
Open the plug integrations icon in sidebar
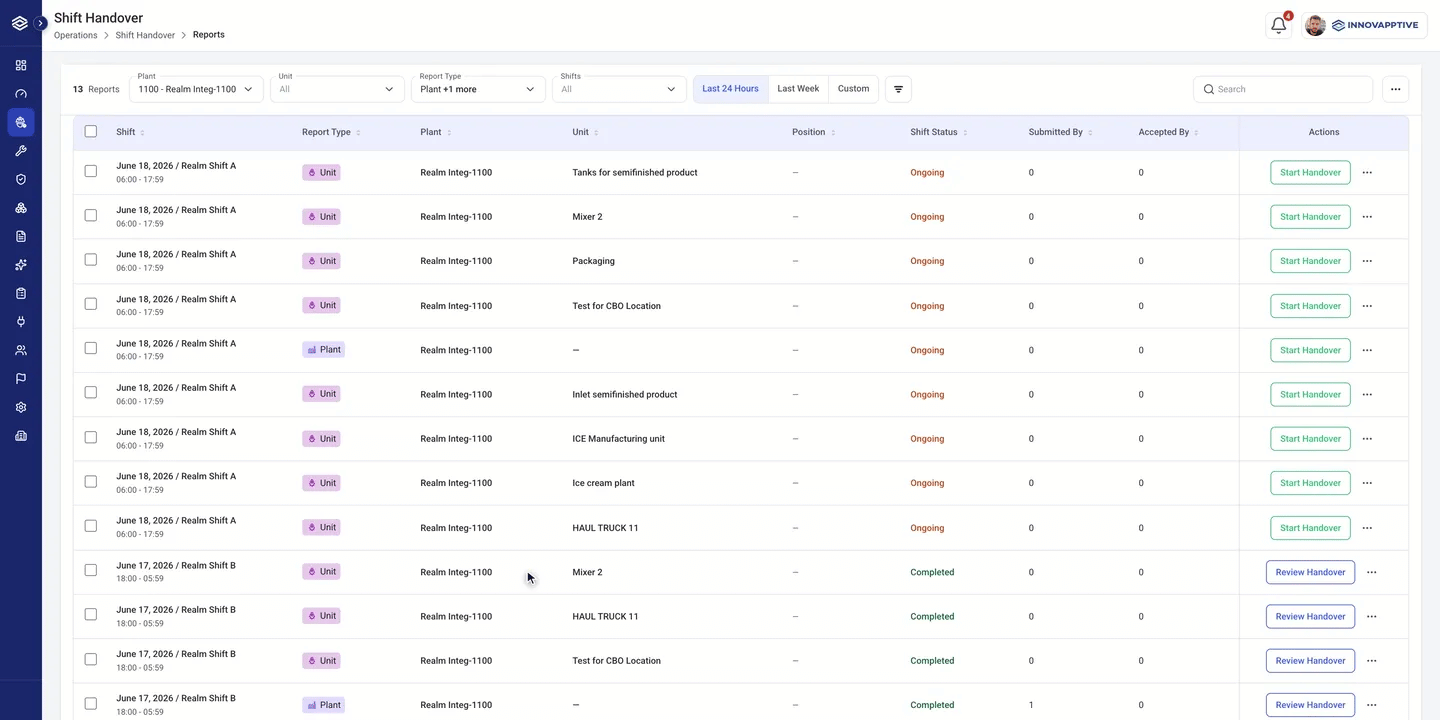[21, 322]
